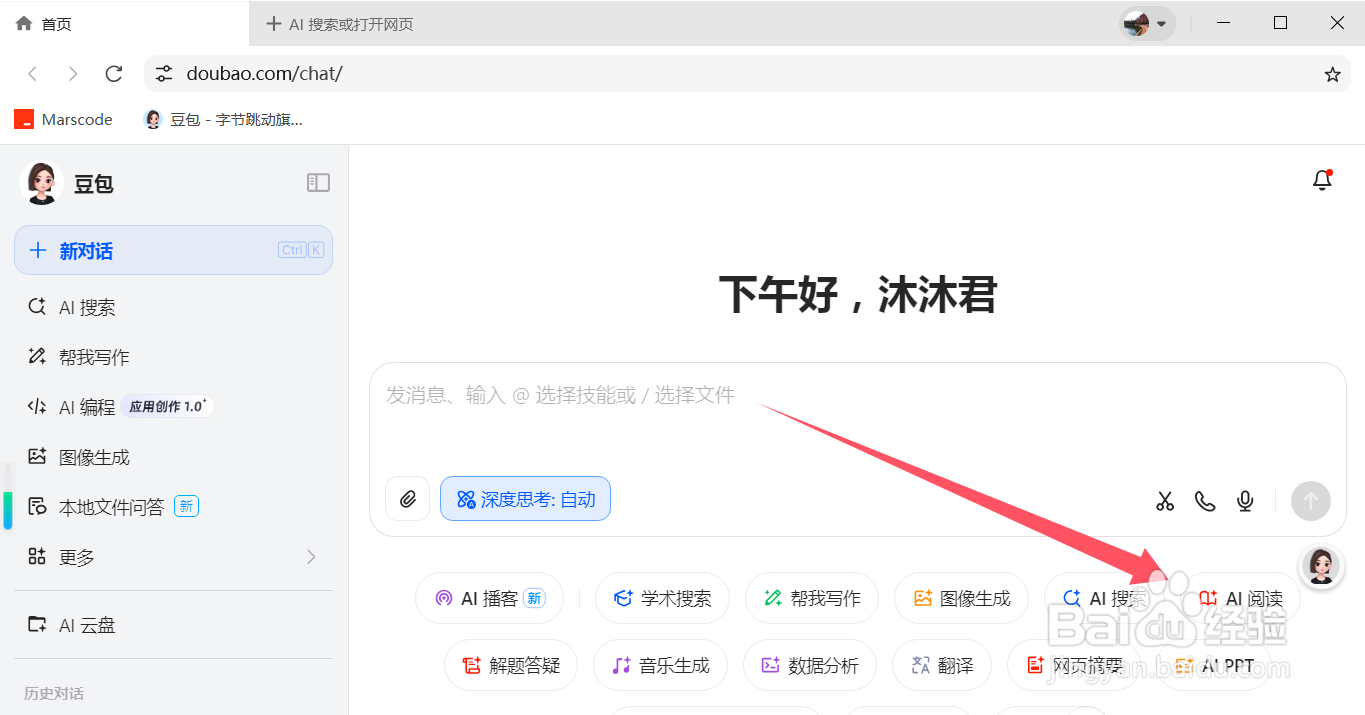Open the Marscode bookmark

[63, 120]
